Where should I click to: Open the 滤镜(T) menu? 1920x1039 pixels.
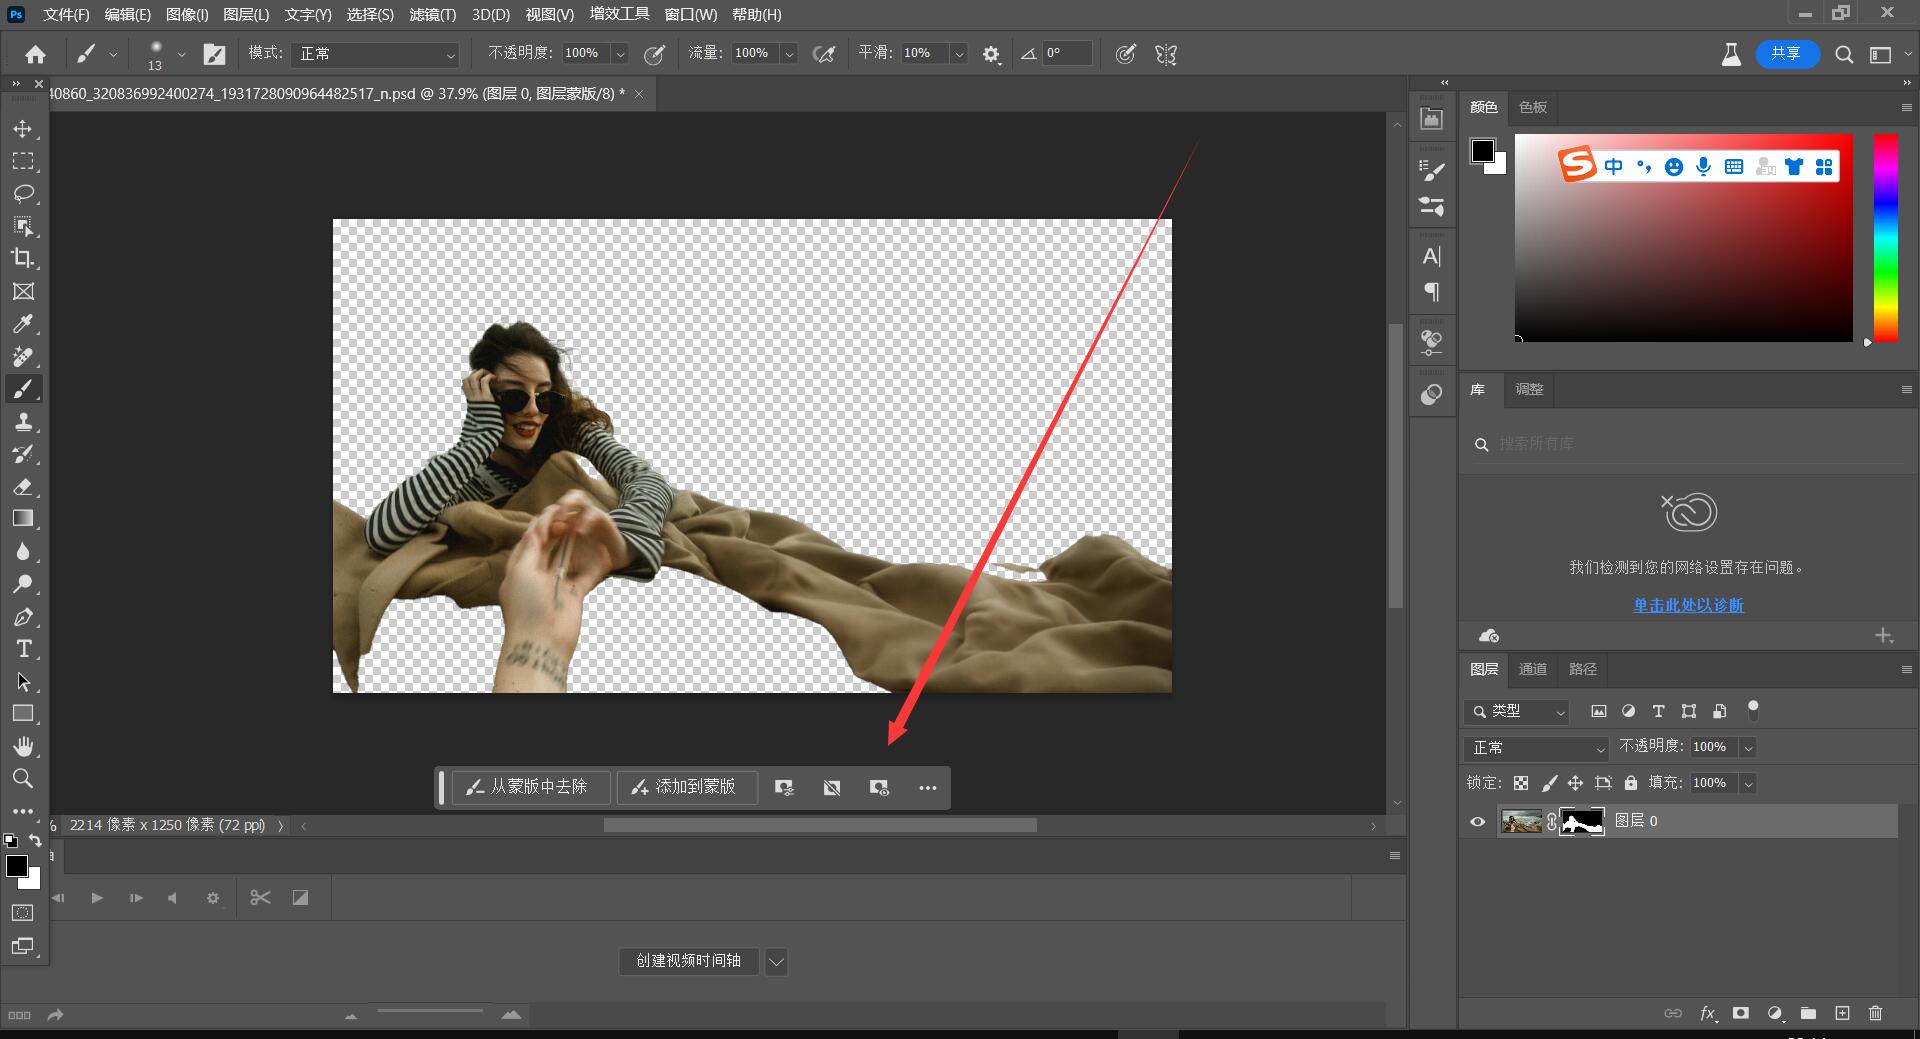433,15
